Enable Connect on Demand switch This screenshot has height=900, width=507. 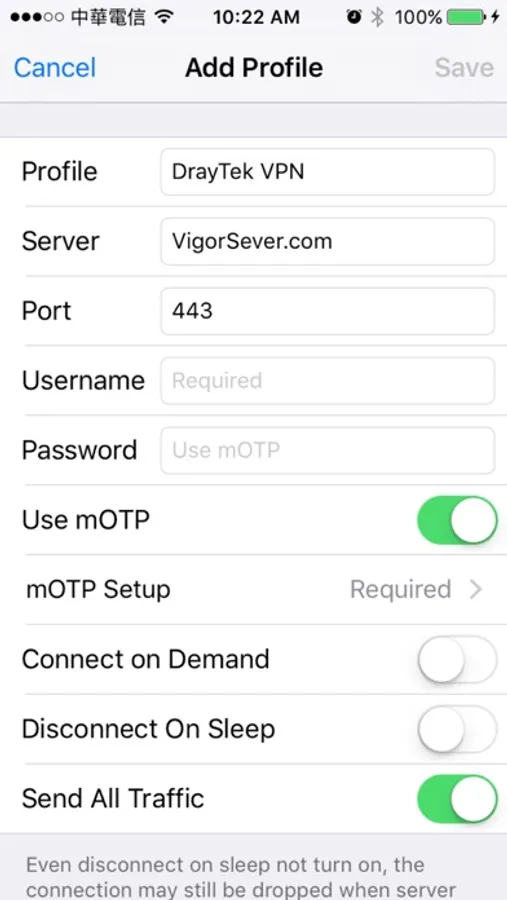click(457, 660)
